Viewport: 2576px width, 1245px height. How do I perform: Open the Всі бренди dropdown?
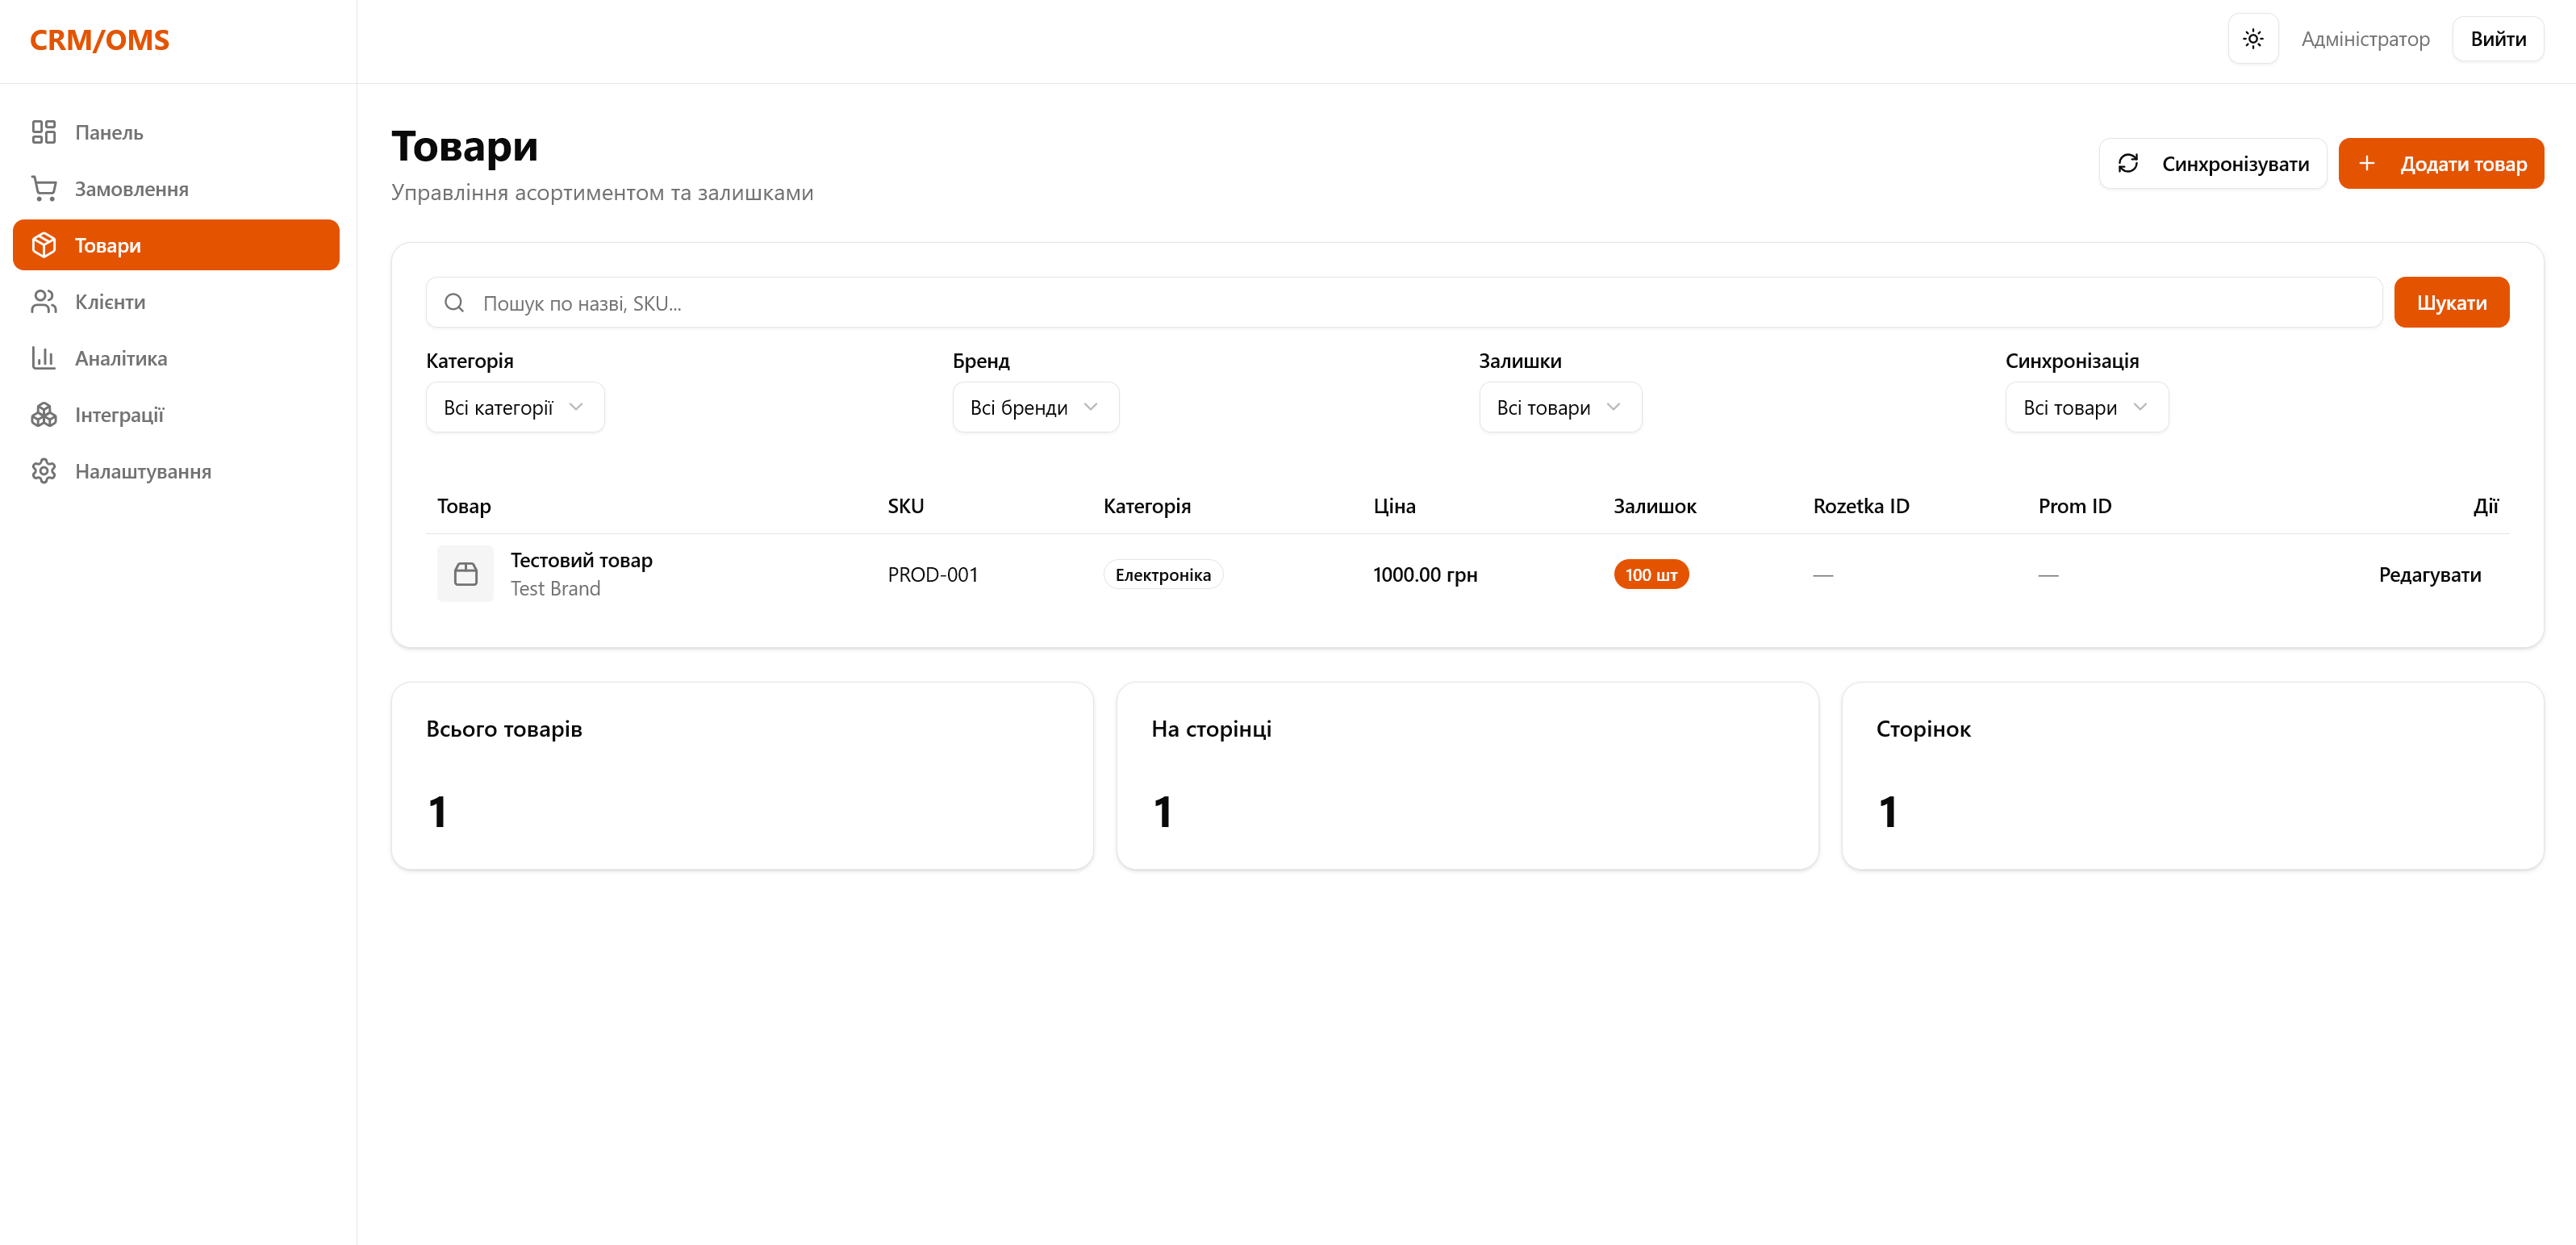point(1035,407)
